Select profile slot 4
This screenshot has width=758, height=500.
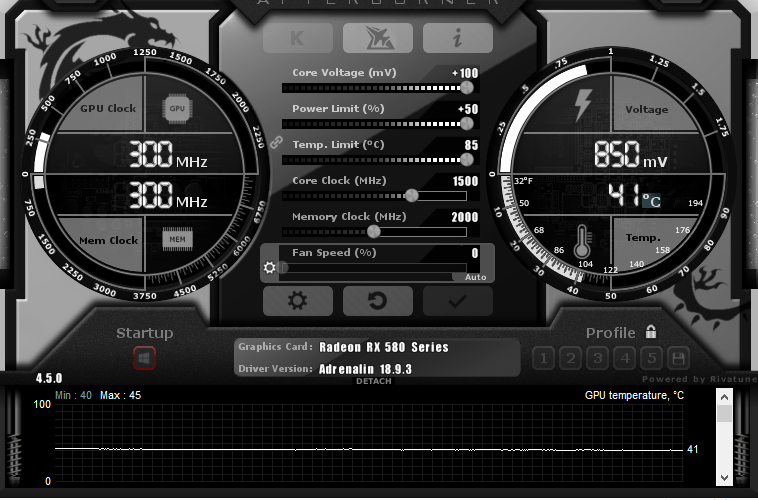point(625,358)
